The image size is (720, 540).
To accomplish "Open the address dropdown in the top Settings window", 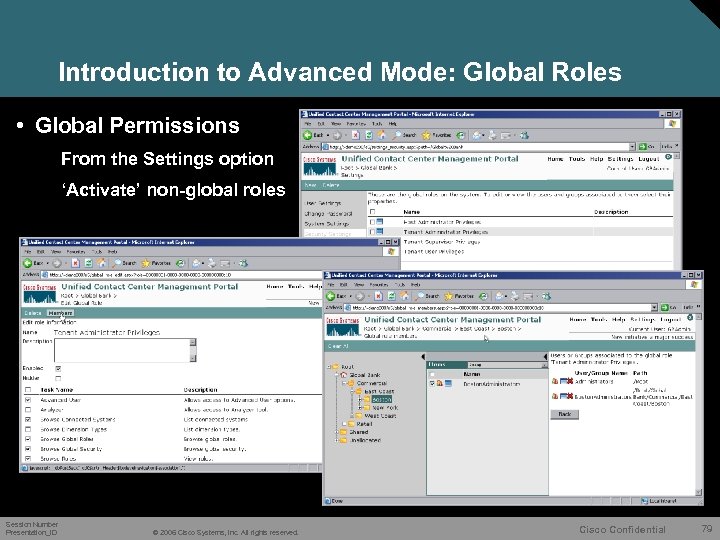I will pos(632,146).
